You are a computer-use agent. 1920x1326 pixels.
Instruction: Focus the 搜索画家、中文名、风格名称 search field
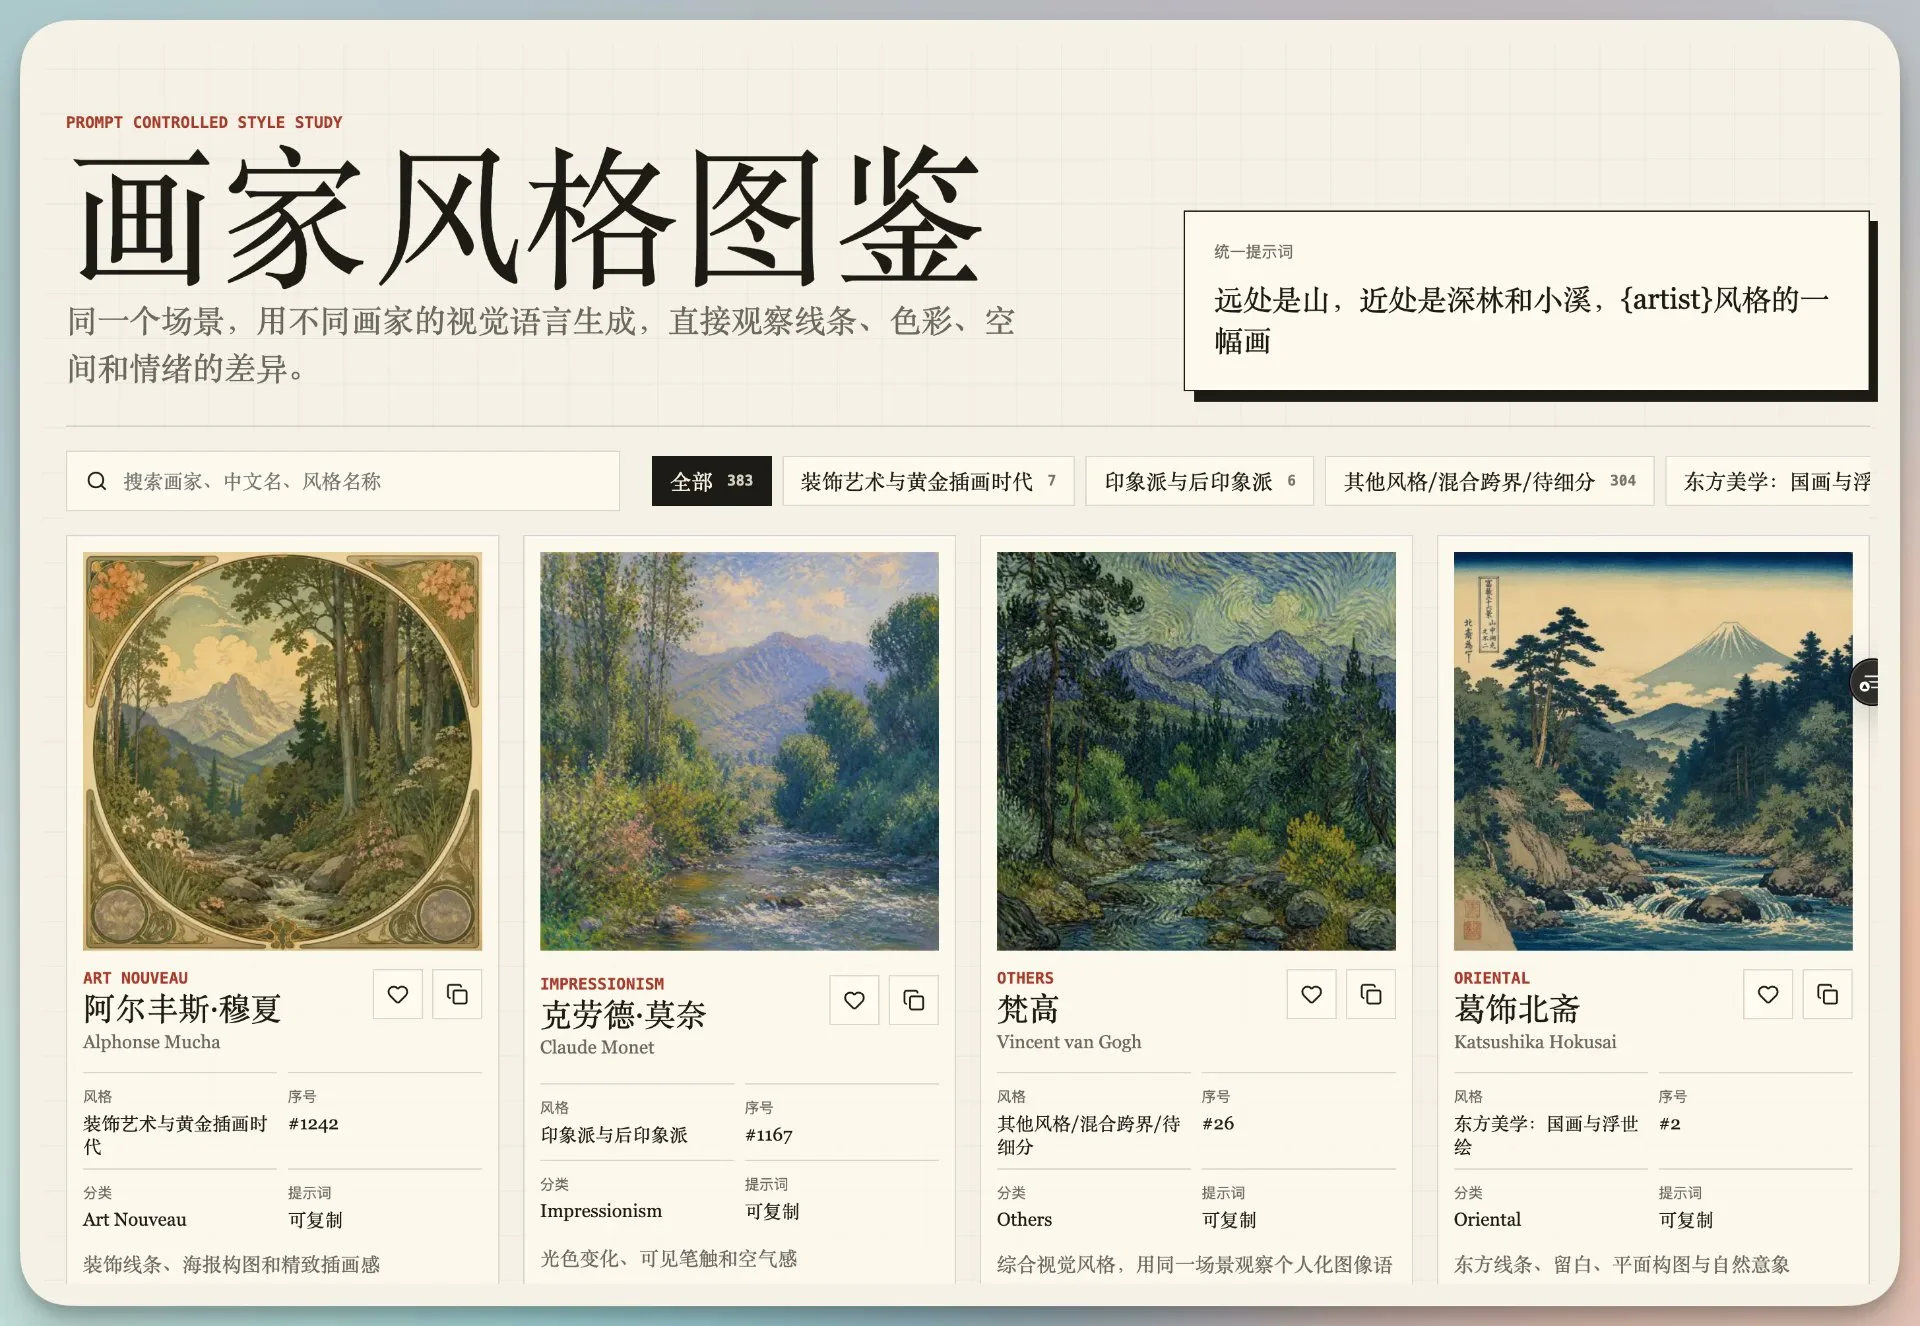343,481
